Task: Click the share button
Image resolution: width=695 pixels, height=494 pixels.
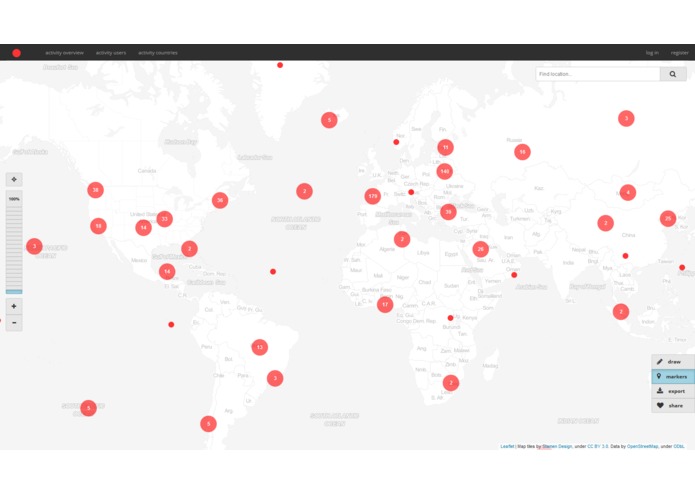Action: [x=673, y=405]
